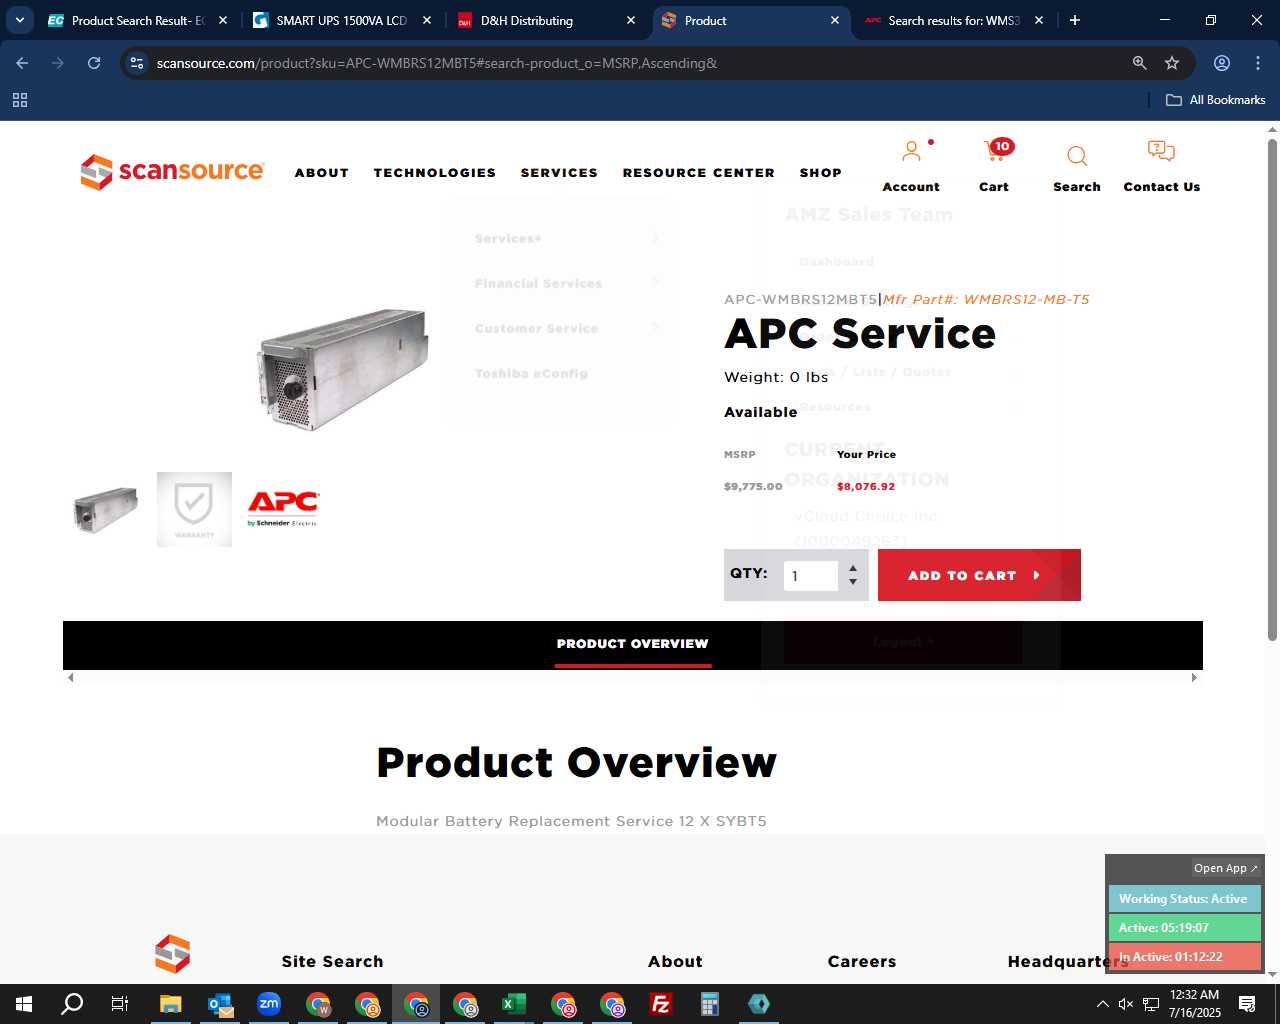Open Windows taskbar search
Viewport: 1280px width, 1024px height.
click(72, 1004)
